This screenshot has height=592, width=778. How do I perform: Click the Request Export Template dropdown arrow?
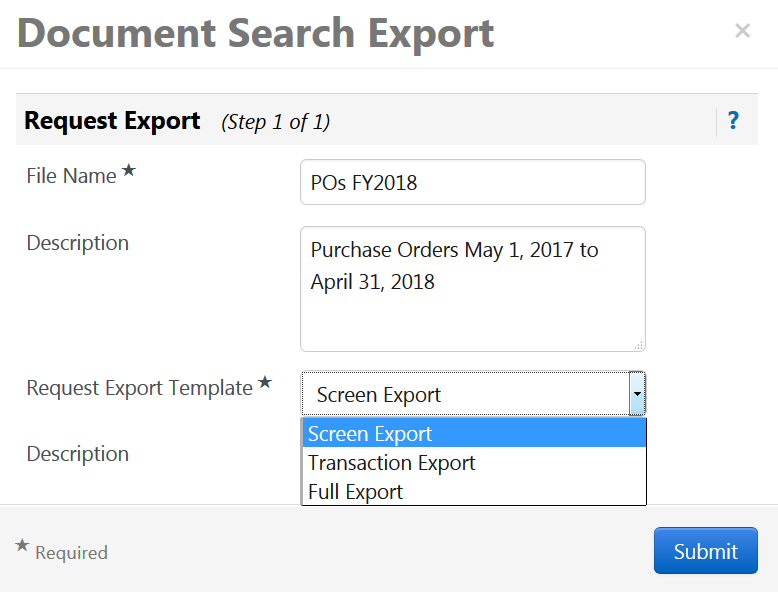tap(637, 394)
